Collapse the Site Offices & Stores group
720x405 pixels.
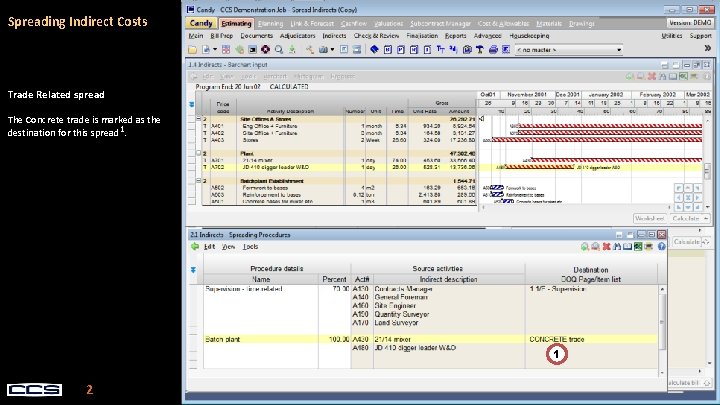199,118
